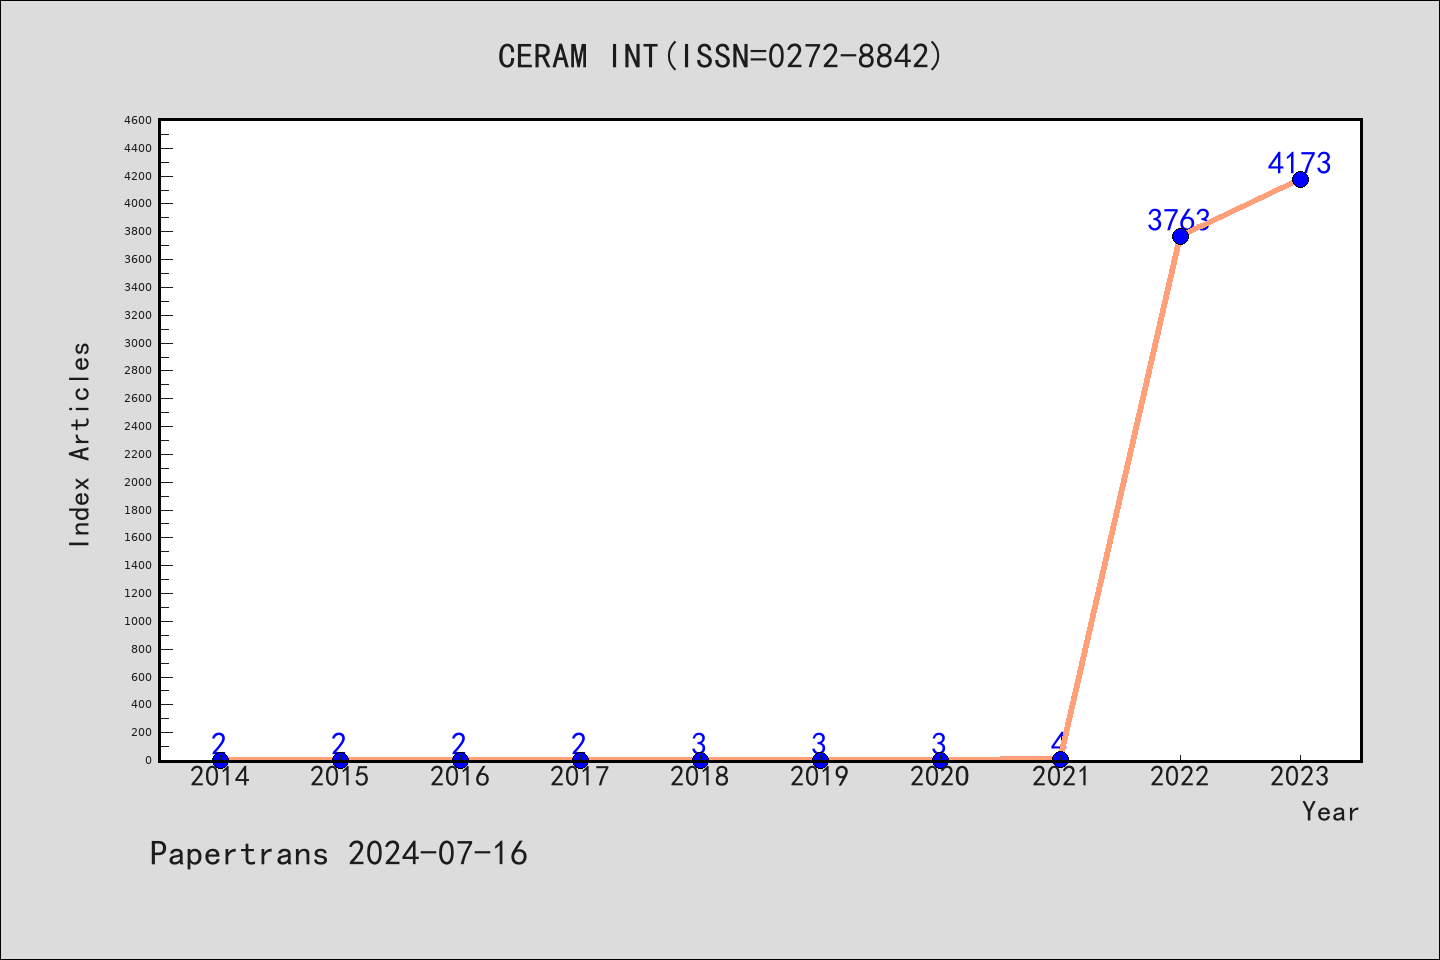Image resolution: width=1440 pixels, height=960 pixels.
Task: Click the 2018 data point marker
Action: pyautogui.click(x=700, y=760)
